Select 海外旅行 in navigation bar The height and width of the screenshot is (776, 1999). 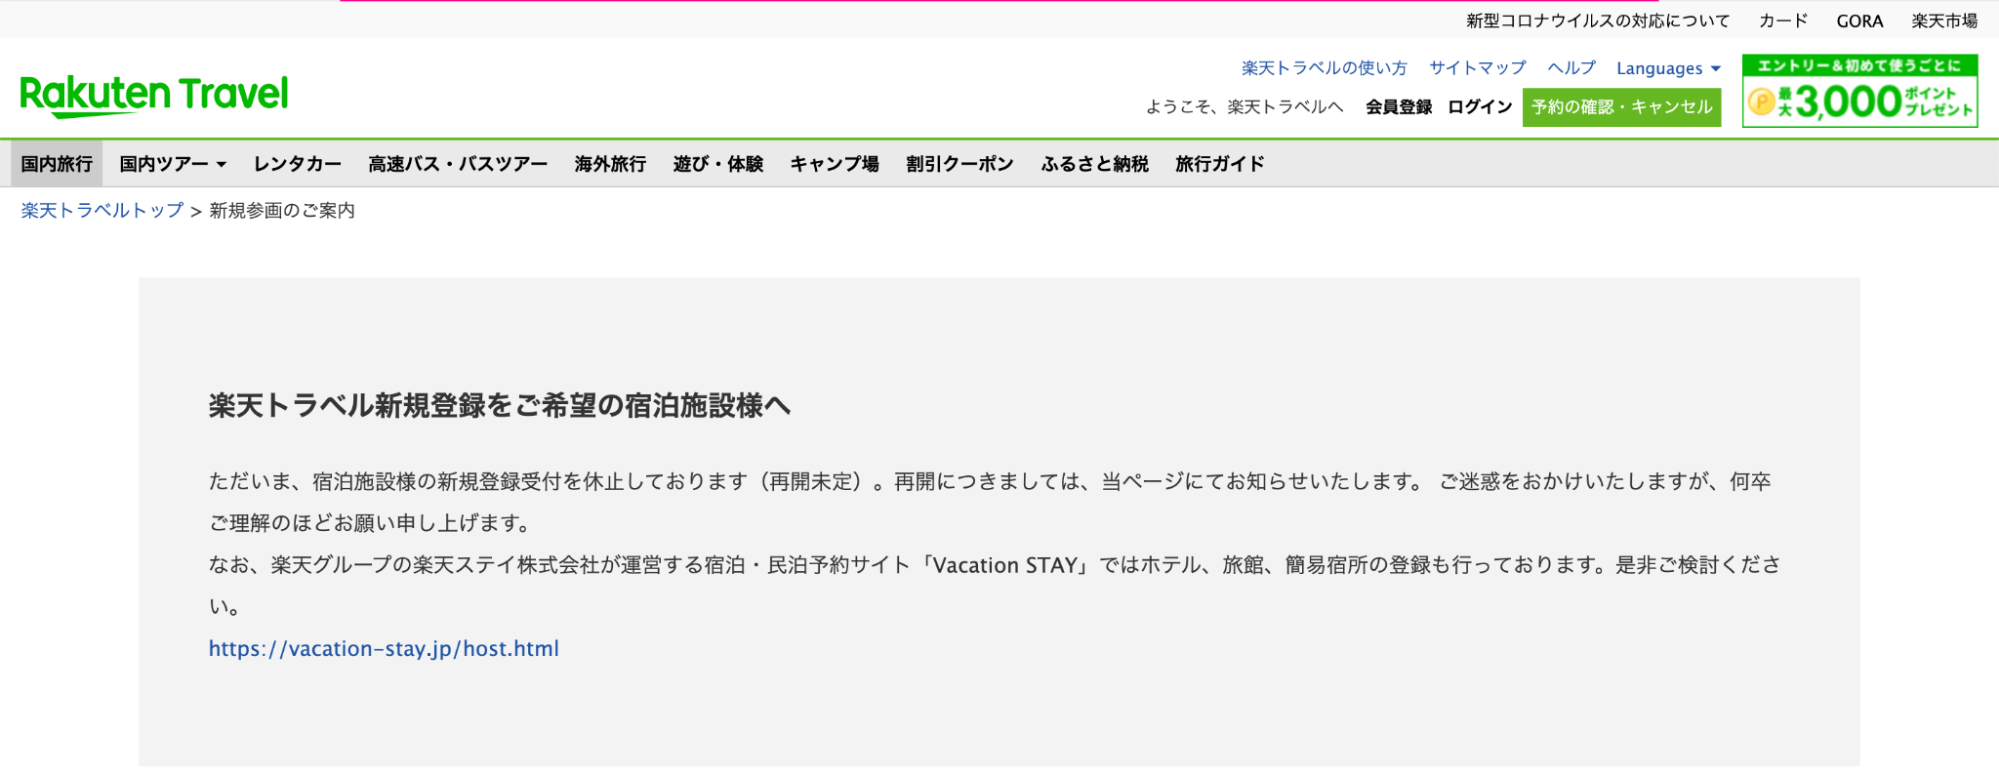[x=610, y=164]
